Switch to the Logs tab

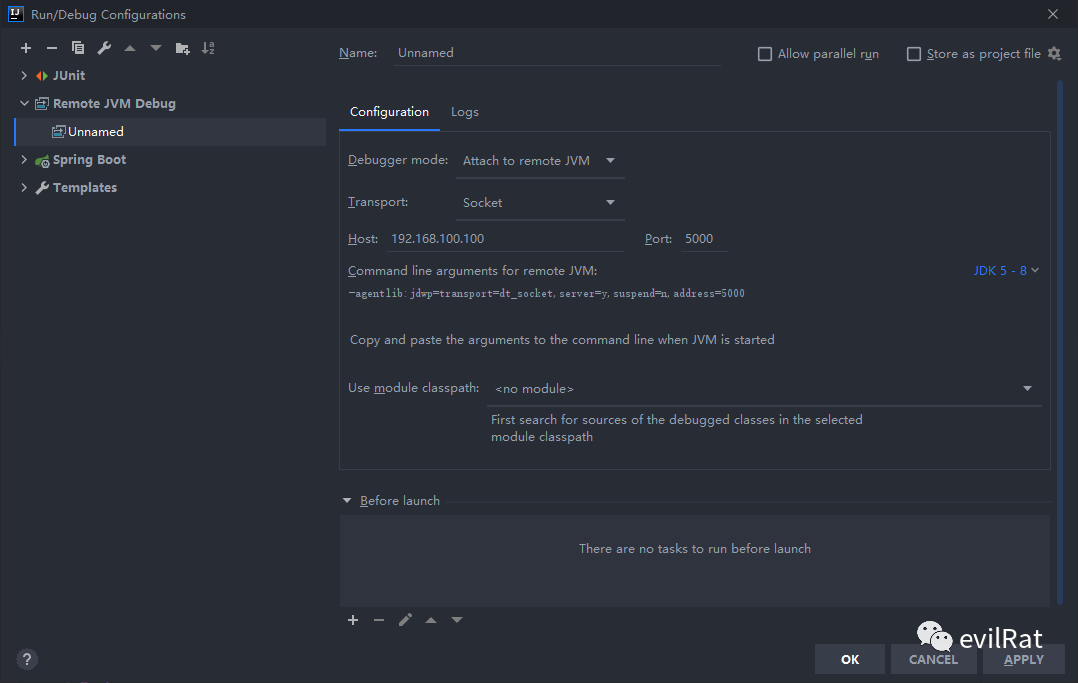(465, 112)
